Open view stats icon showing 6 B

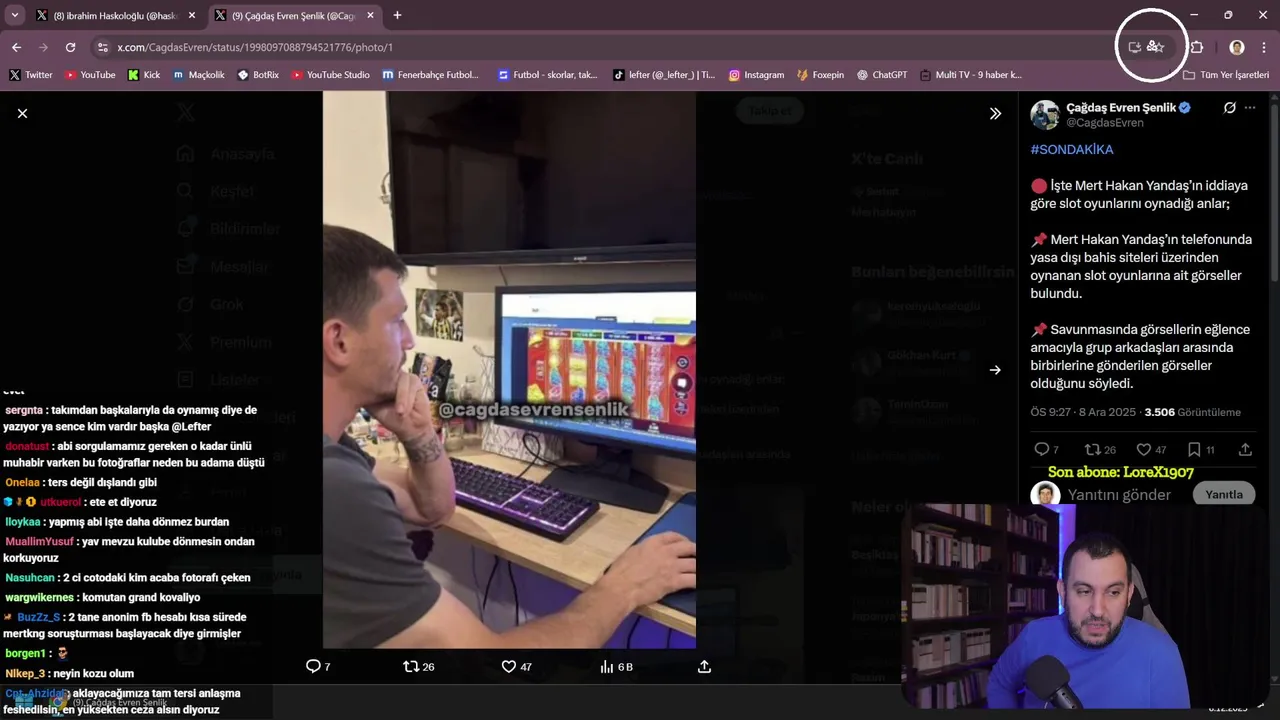tap(616, 666)
